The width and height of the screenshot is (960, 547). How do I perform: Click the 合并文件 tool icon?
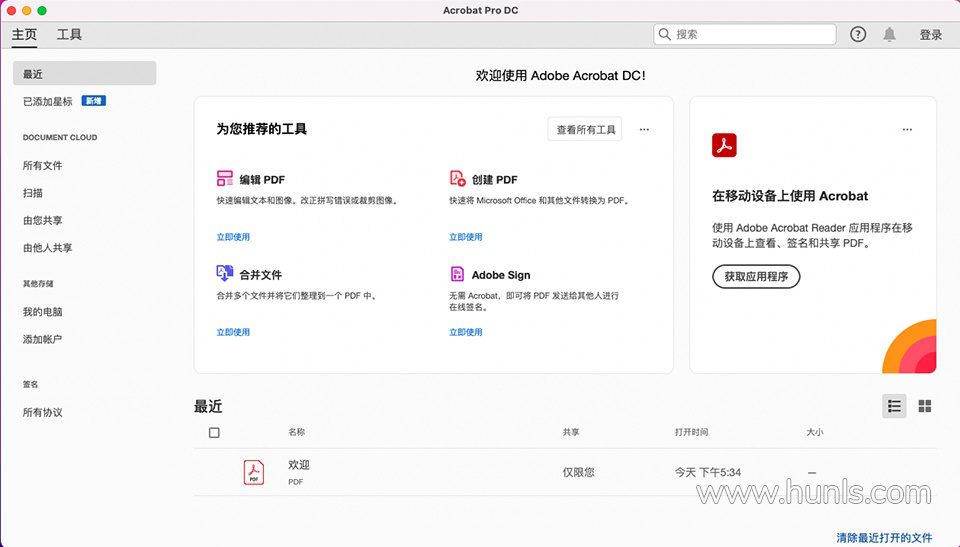coord(225,274)
